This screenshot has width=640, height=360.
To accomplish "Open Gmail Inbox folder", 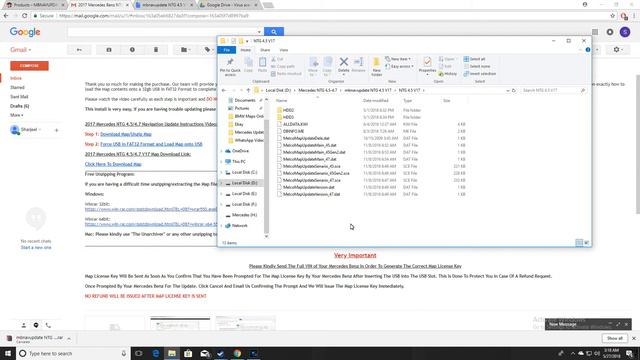I will point(16,78).
